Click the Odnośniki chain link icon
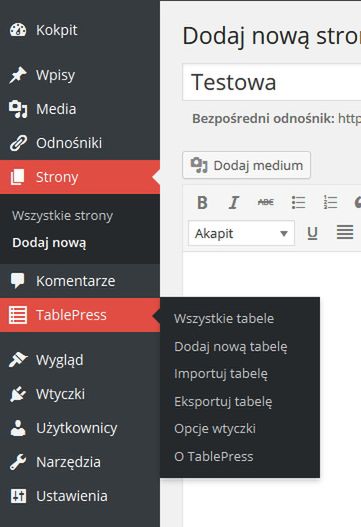The width and height of the screenshot is (361, 527). (x=18, y=143)
